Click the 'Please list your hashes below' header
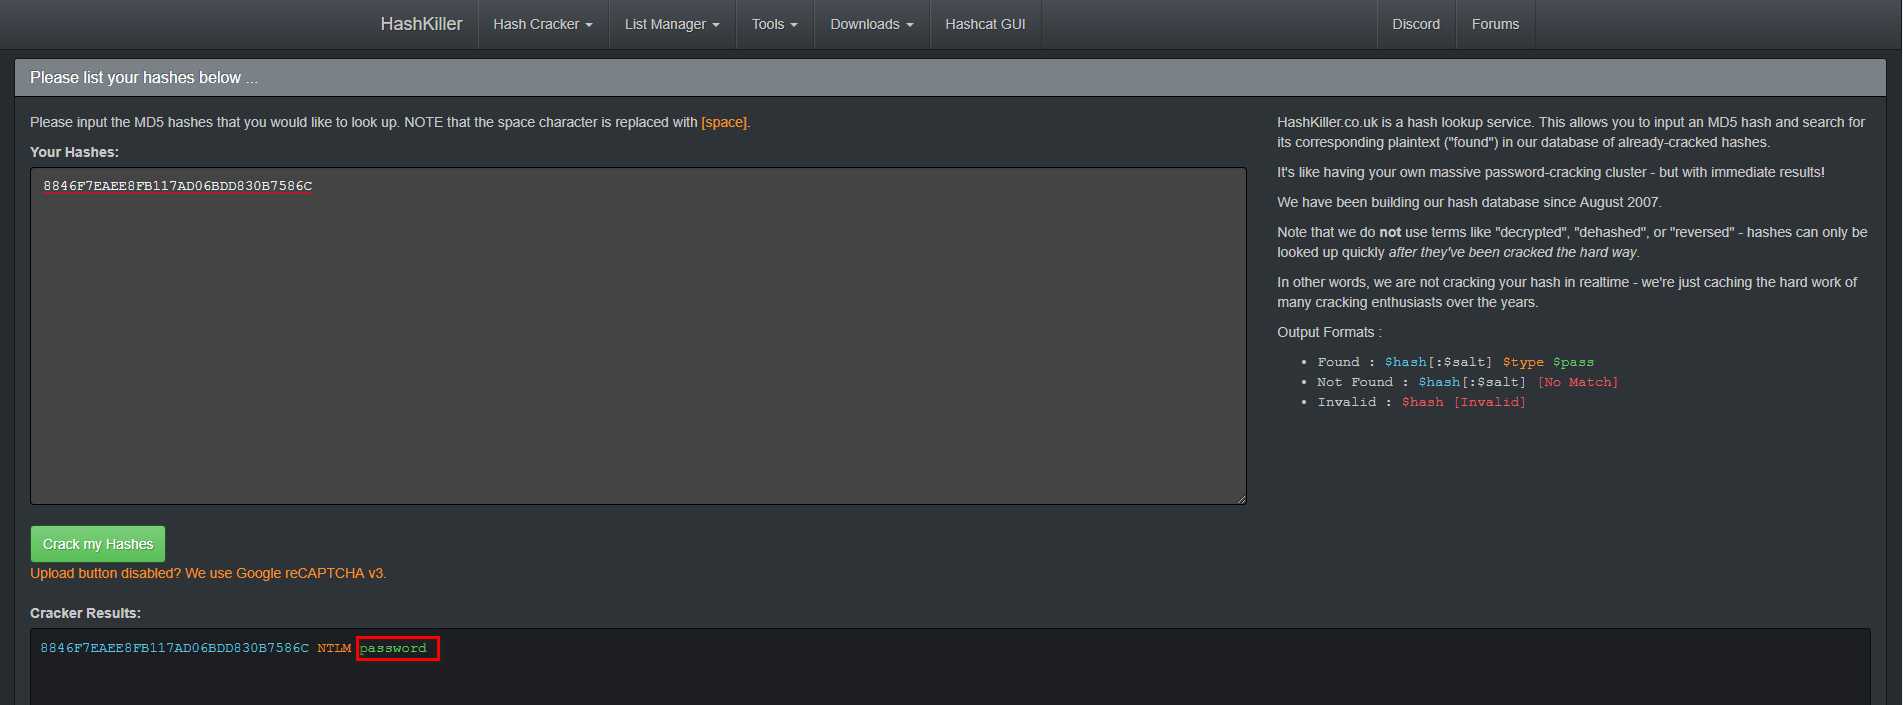Image resolution: width=1903 pixels, height=705 pixels. click(x=144, y=78)
